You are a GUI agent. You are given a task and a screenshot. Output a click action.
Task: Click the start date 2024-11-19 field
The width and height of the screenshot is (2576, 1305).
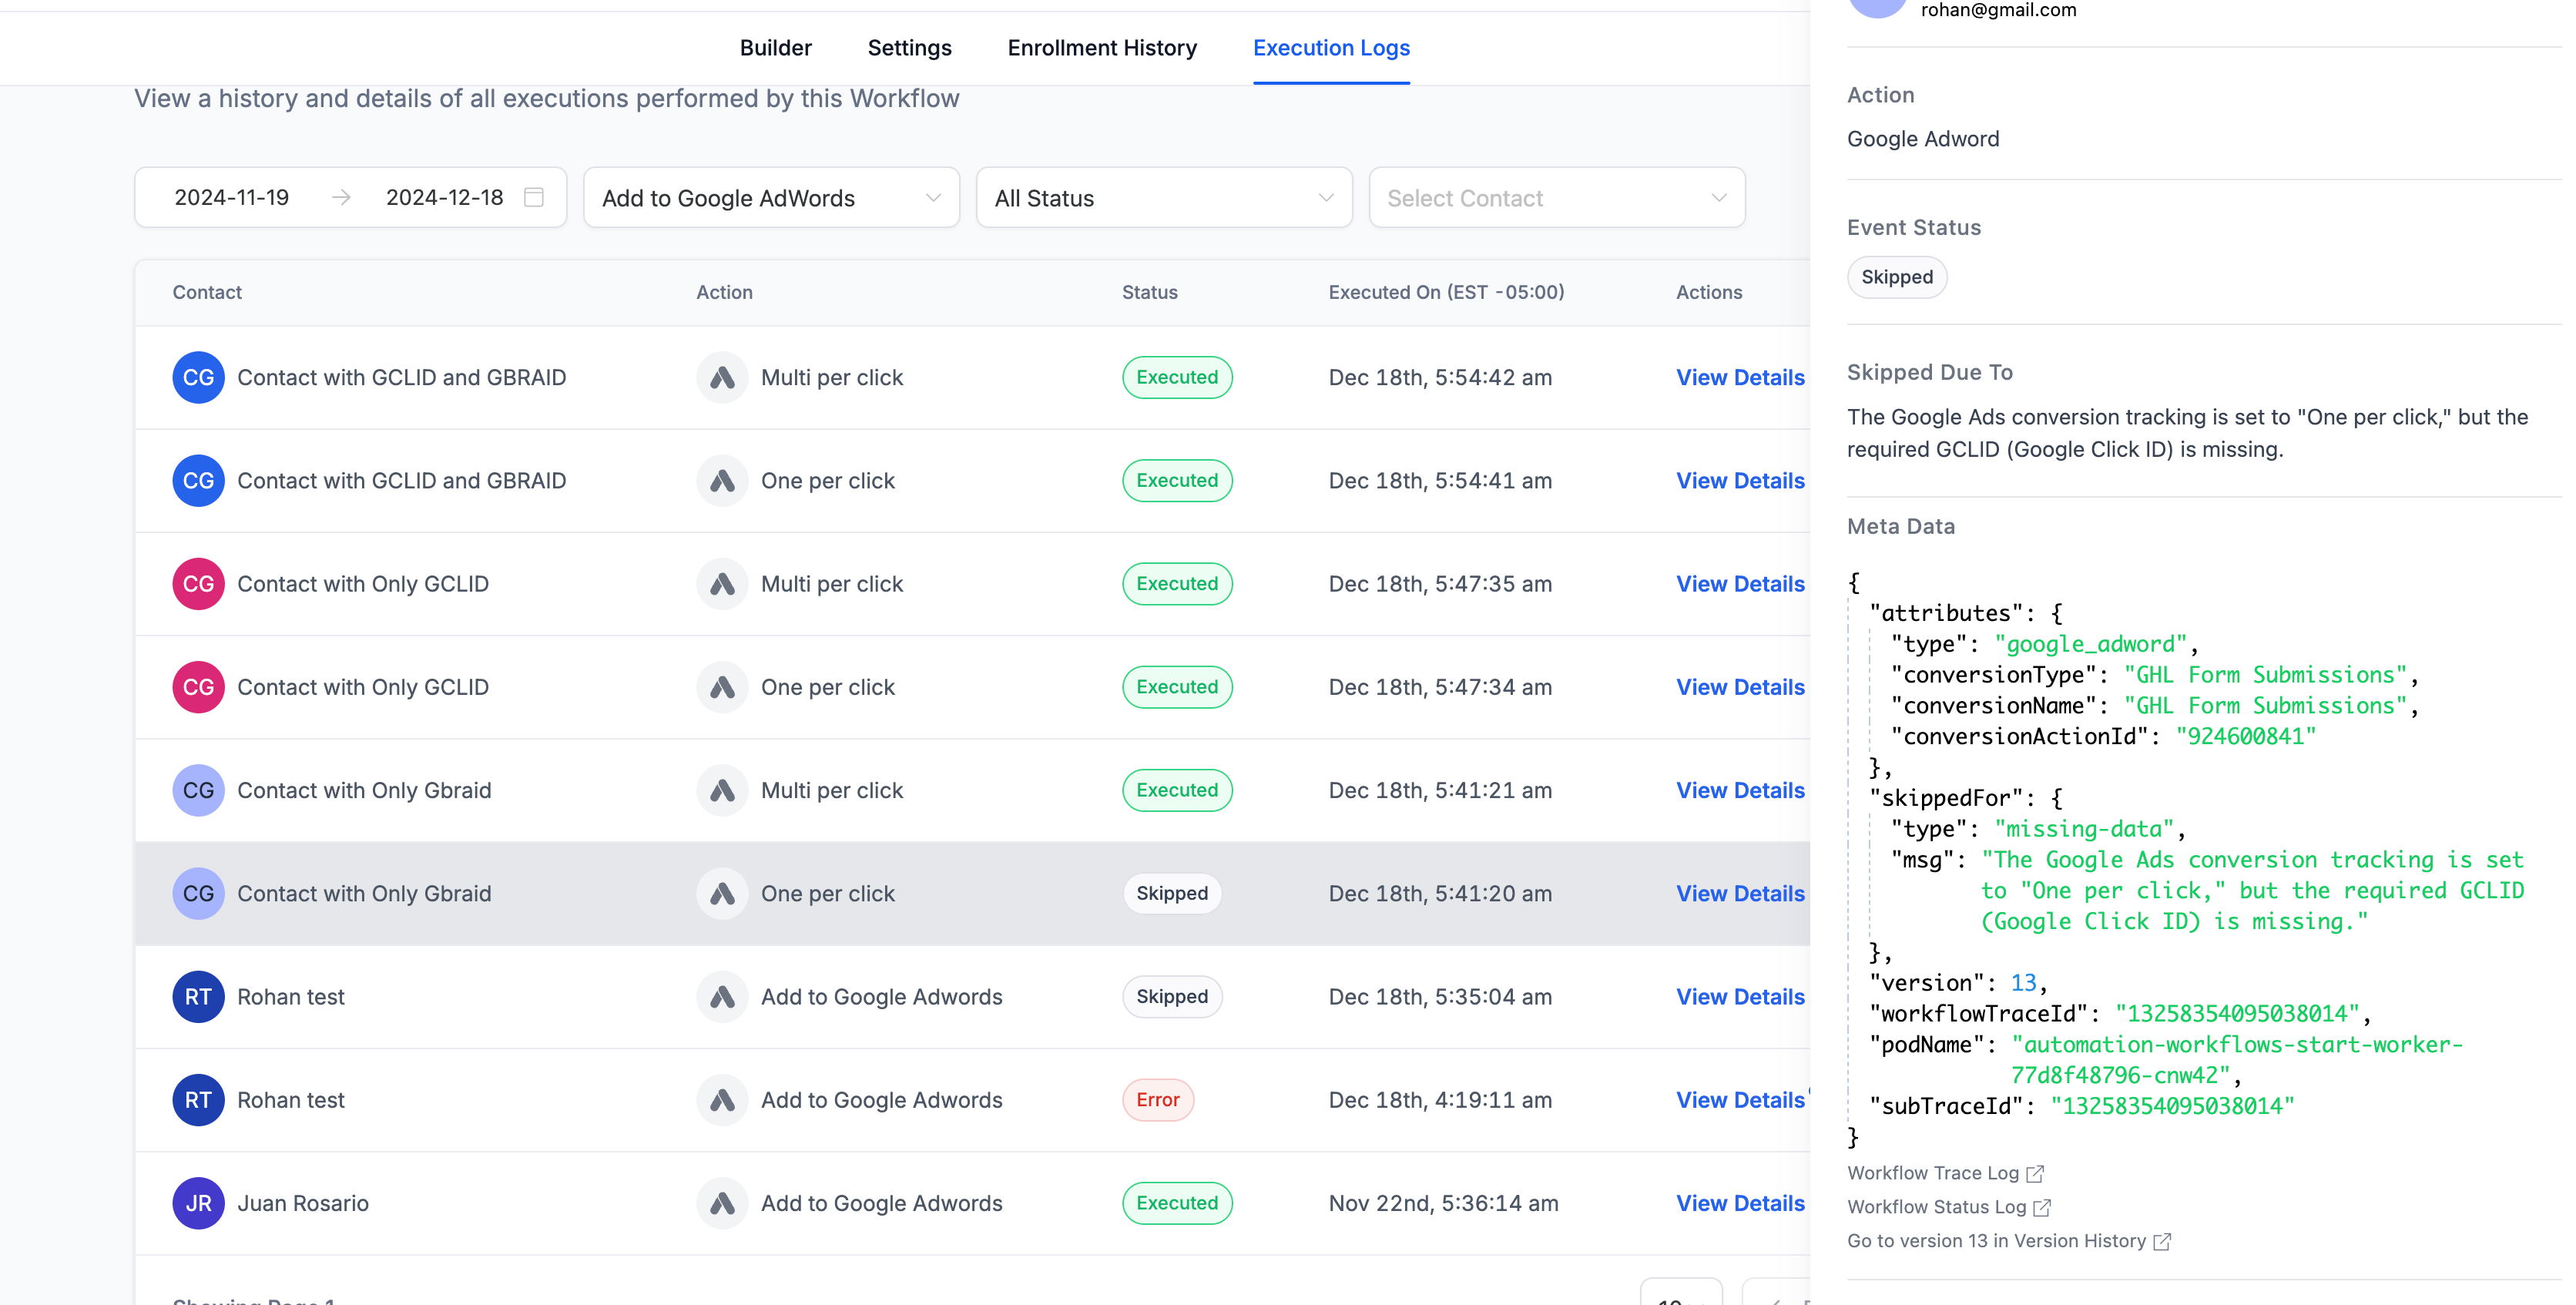click(x=232, y=197)
